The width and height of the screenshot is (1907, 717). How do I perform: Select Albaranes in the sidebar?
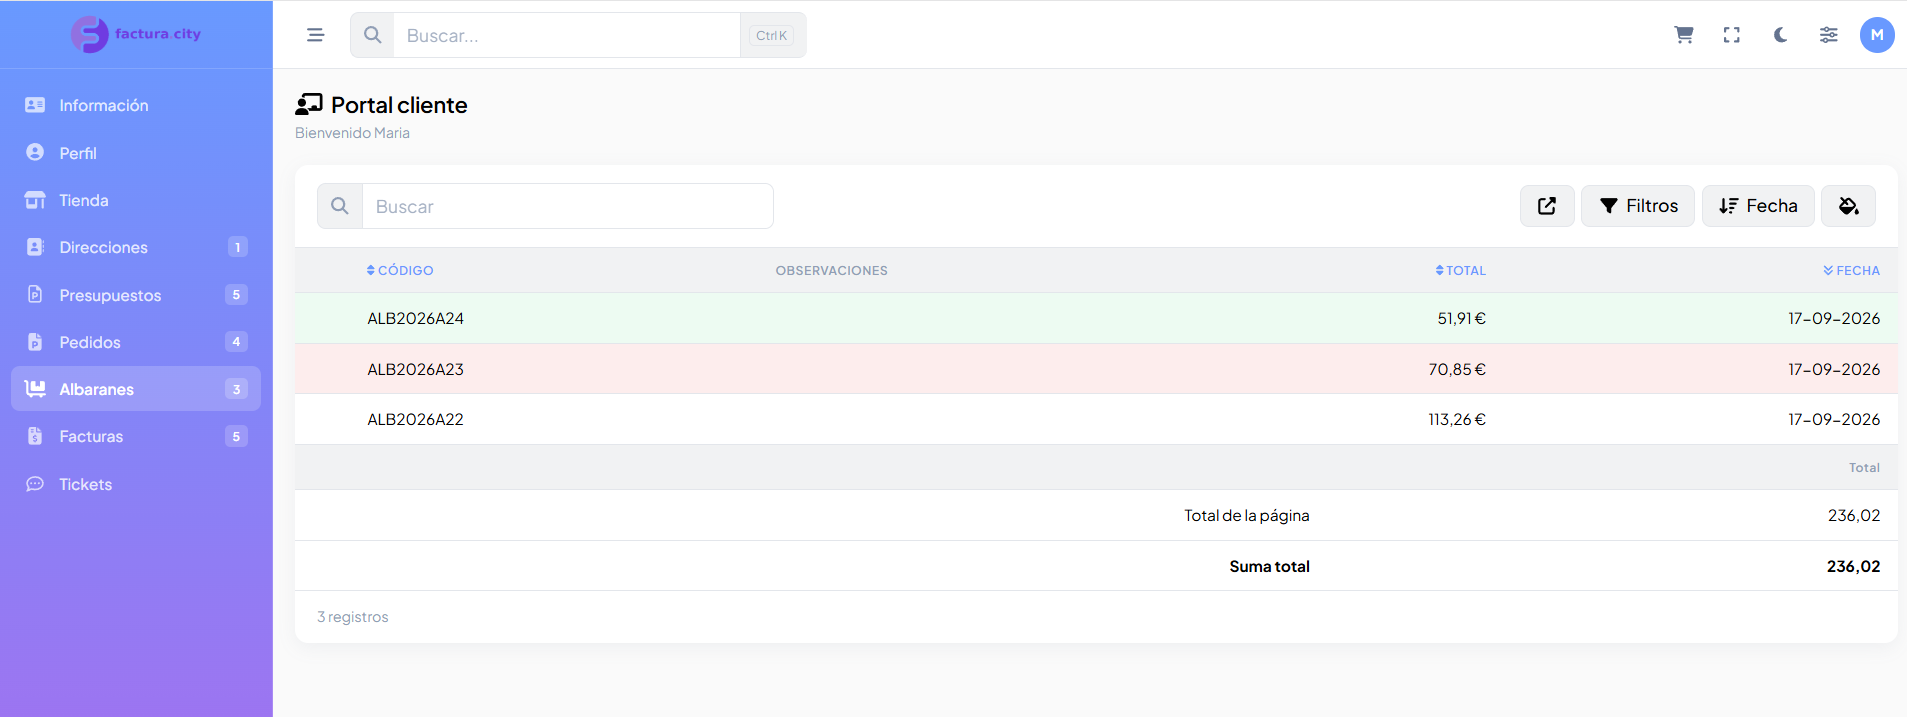(136, 389)
